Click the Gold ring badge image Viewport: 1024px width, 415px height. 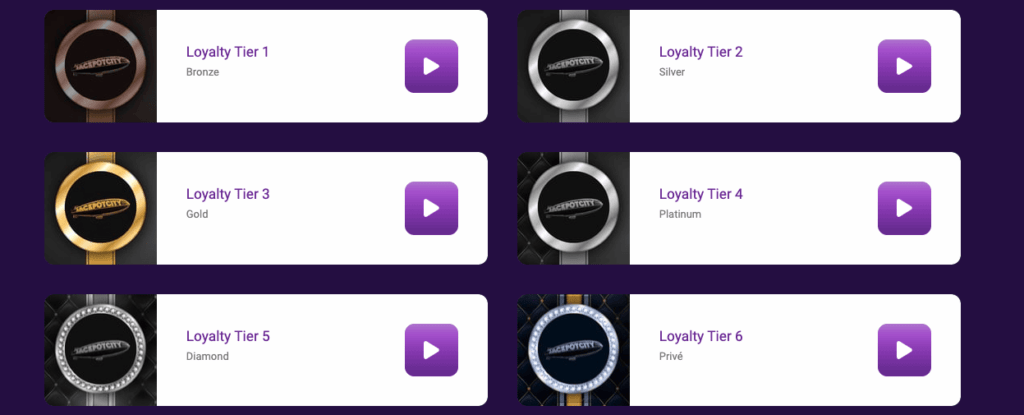(101, 208)
